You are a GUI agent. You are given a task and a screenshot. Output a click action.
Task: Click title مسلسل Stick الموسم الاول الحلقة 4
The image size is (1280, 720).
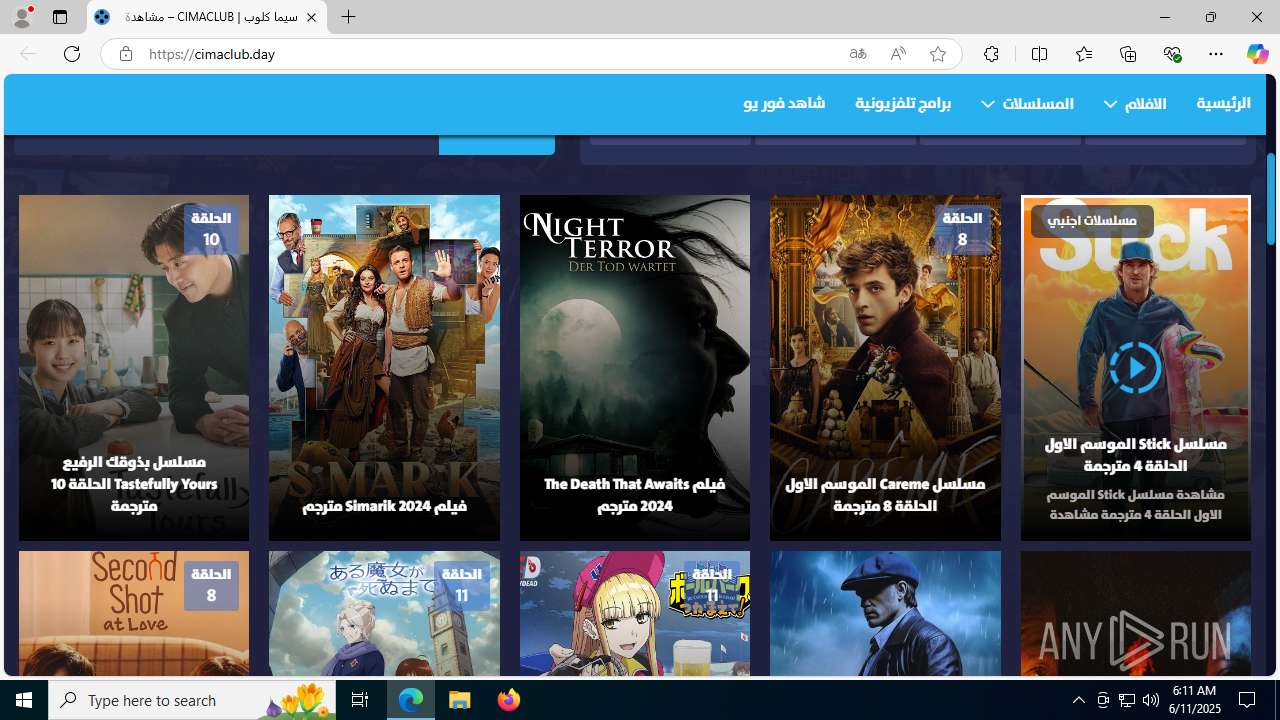pos(1135,454)
